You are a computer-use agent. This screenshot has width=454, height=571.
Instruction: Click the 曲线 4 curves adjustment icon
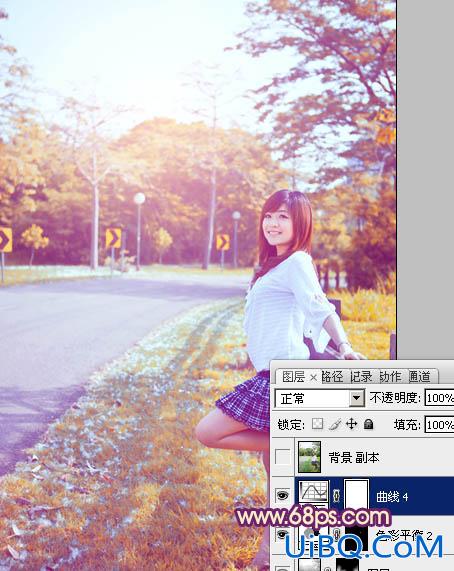(x=313, y=492)
